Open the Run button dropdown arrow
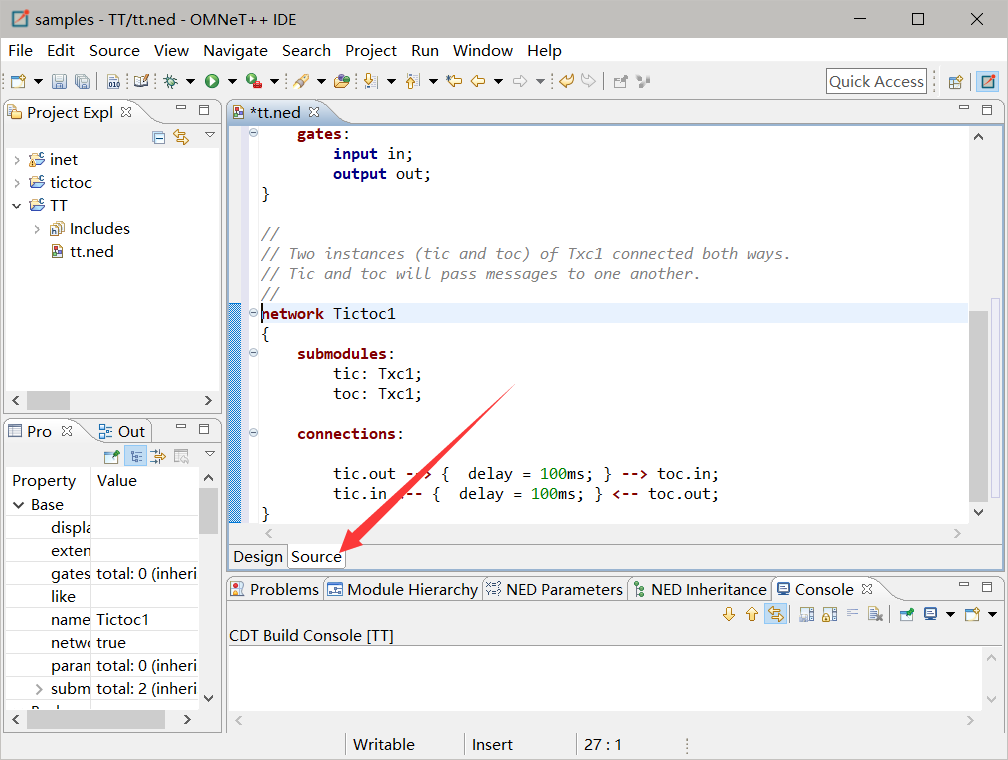Screen dimensions: 1008x760 [232, 82]
